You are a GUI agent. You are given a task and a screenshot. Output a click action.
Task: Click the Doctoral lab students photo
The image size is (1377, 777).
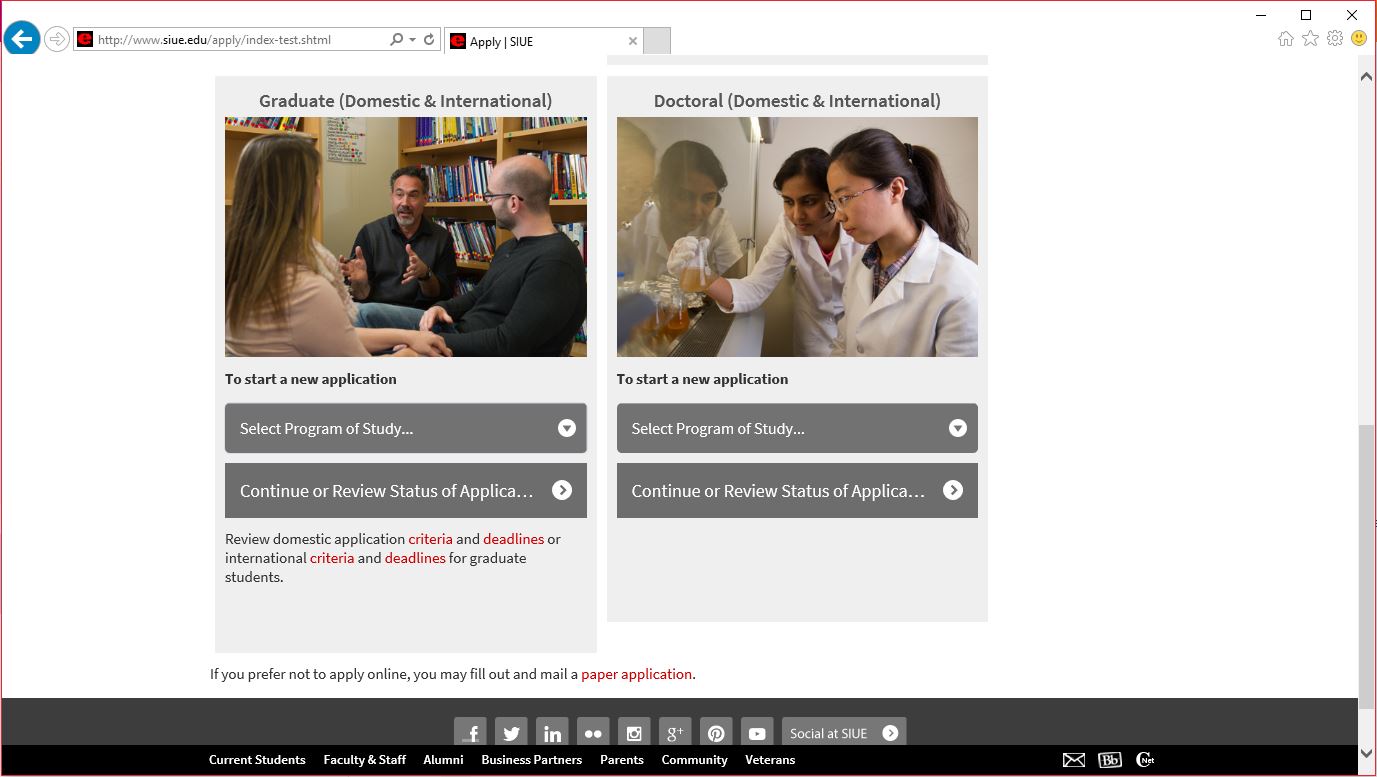tap(797, 237)
